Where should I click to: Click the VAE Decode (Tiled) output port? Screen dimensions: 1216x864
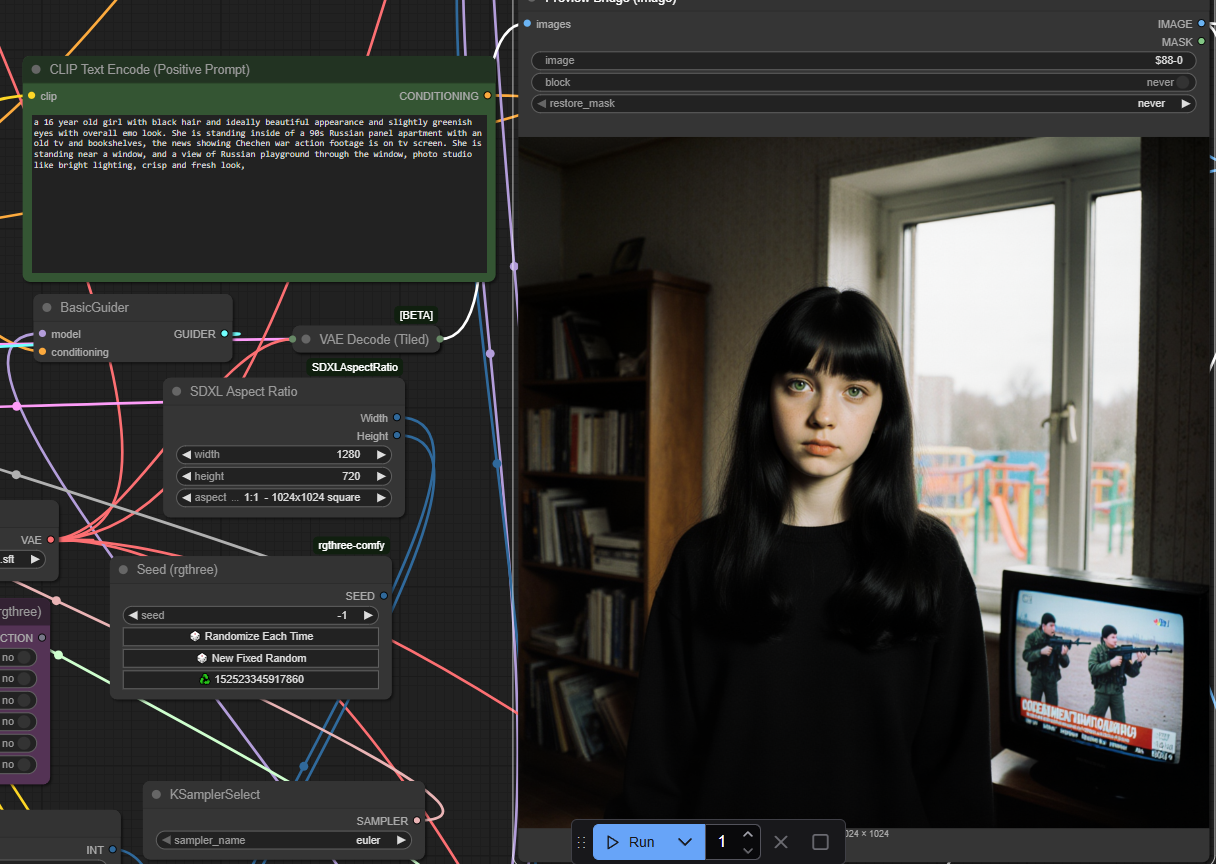[440, 339]
